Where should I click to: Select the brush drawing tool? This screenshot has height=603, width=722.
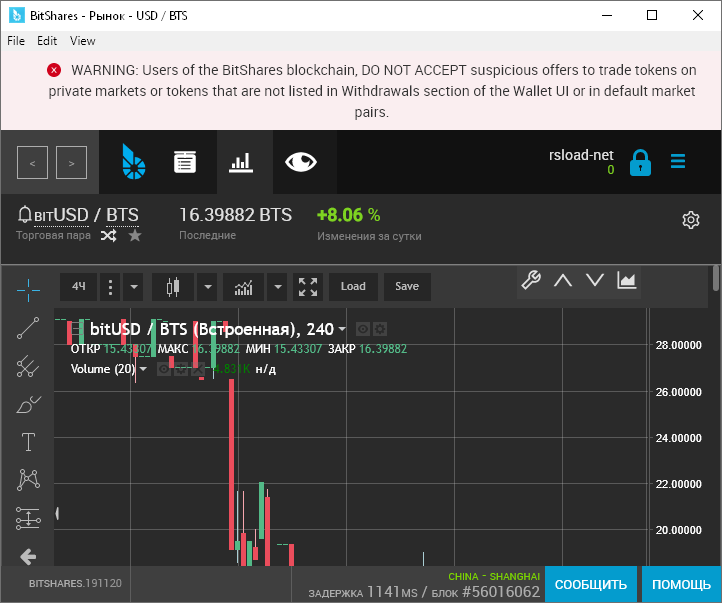28,405
